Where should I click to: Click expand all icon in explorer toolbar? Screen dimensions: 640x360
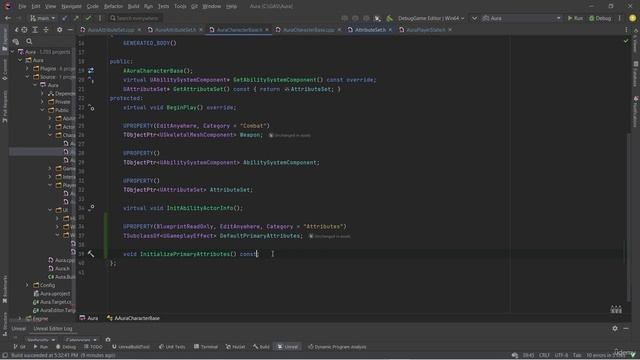pyautogui.click(x=35, y=30)
